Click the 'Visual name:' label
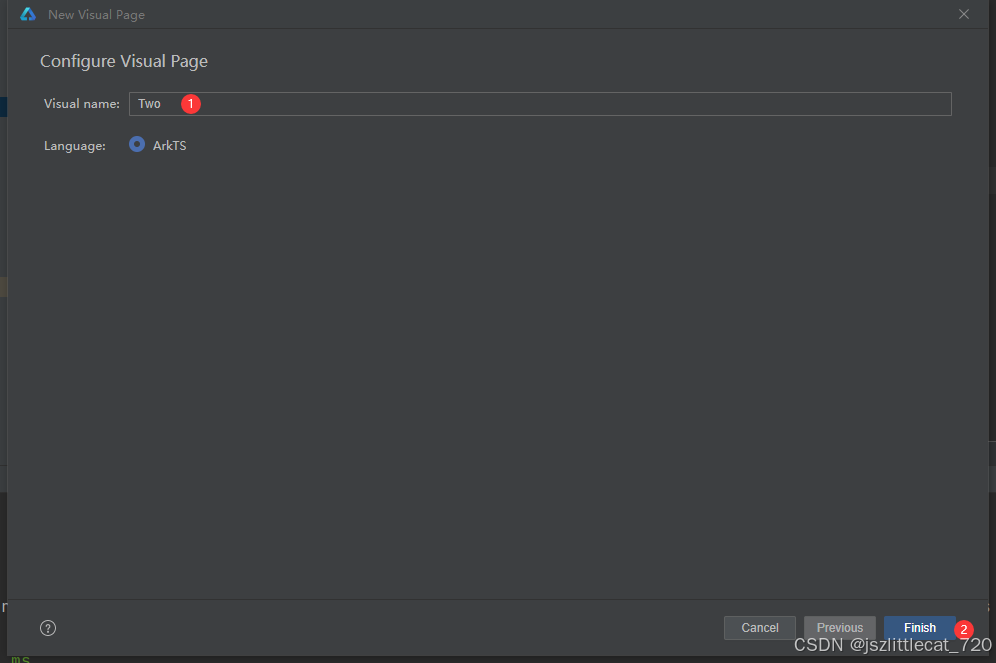 (82, 104)
